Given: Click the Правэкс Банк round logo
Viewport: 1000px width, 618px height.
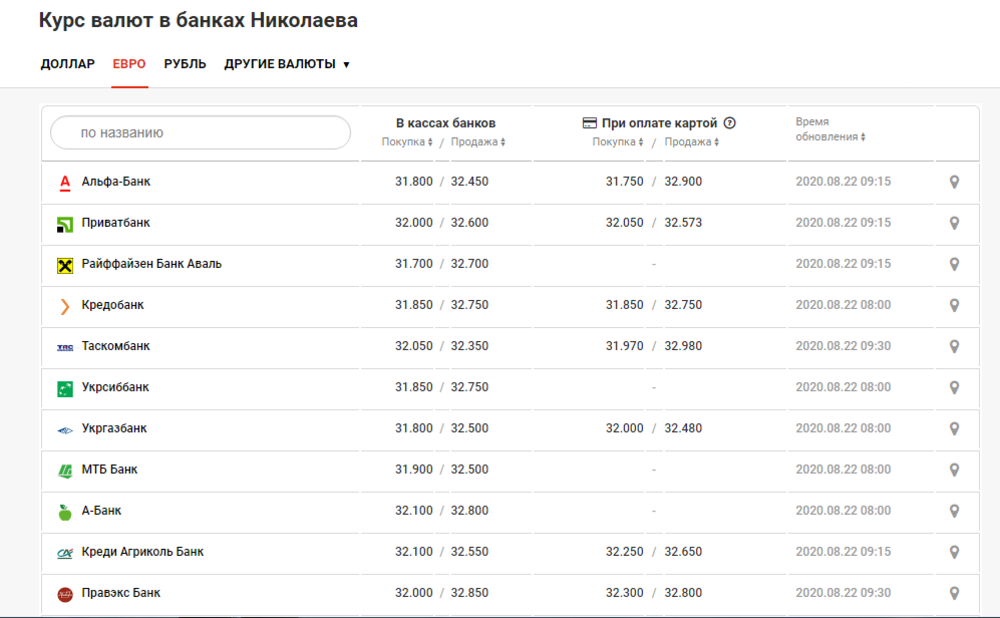Looking at the screenshot, I should pyautogui.click(x=65, y=594).
